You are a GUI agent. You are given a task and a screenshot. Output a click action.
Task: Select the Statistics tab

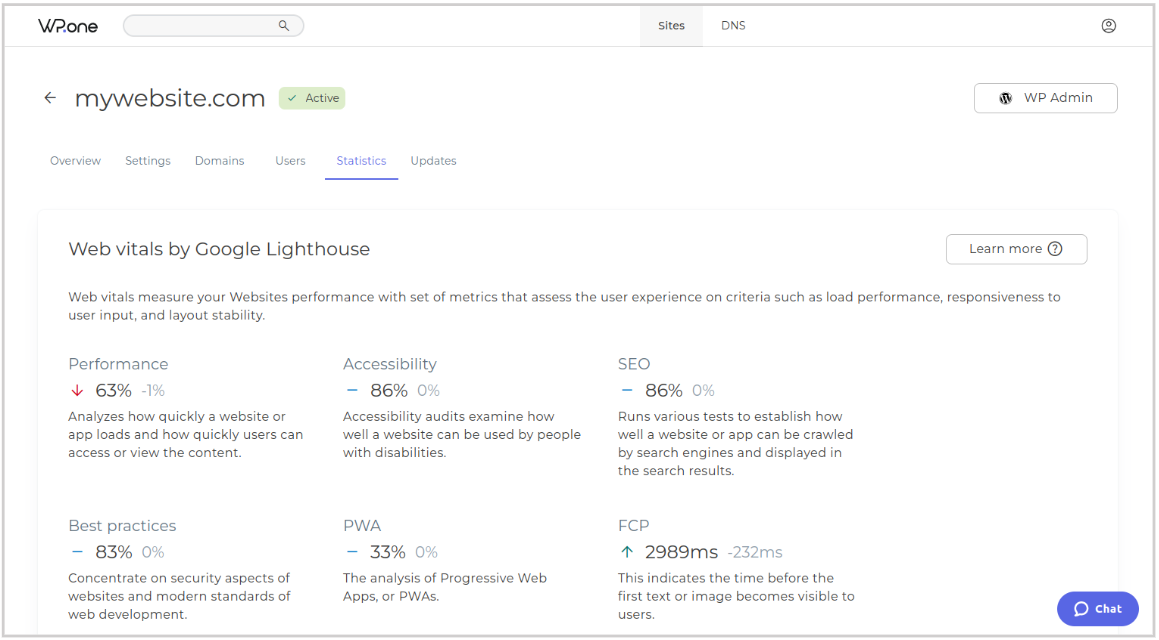tap(361, 161)
